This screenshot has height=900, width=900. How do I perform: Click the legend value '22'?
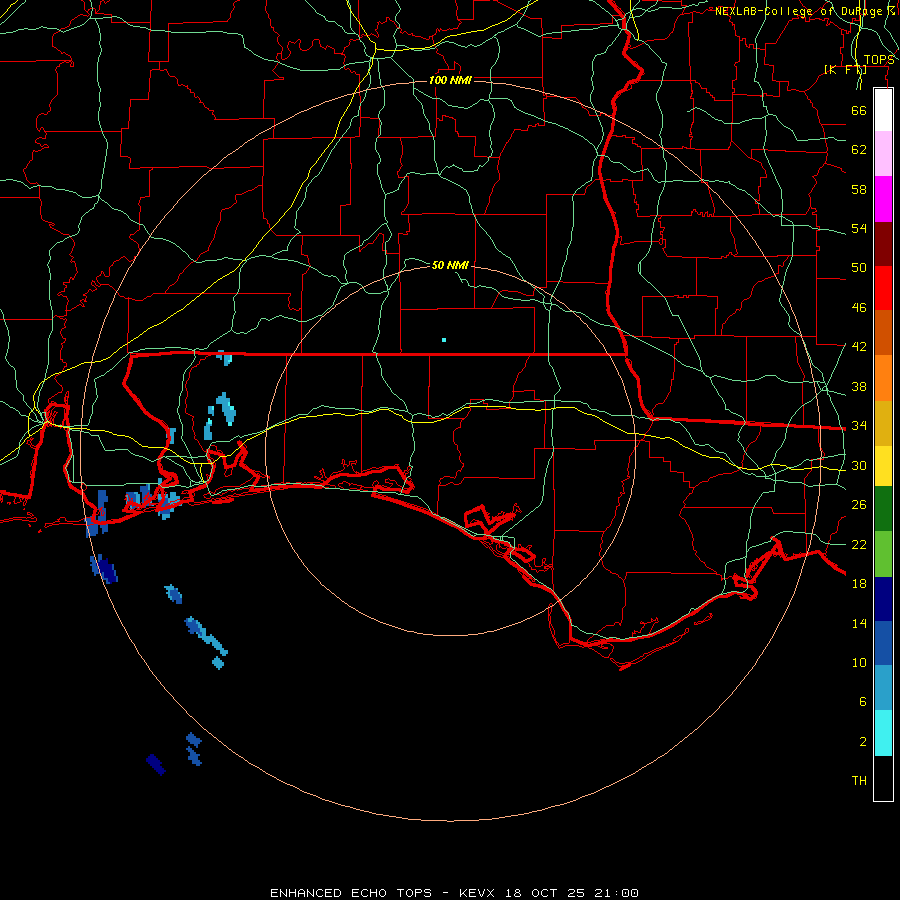coord(859,544)
